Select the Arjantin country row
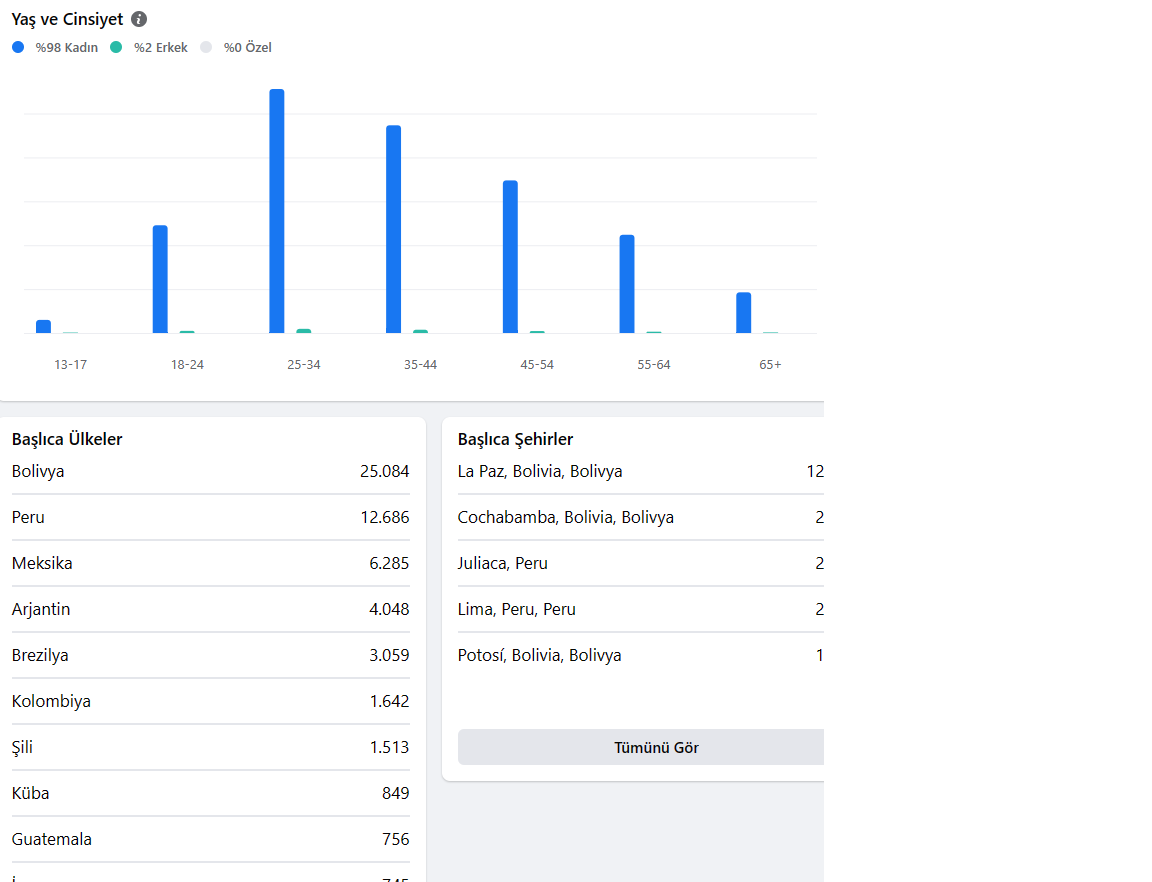Screen dimensions: 1152x882 (x=211, y=609)
